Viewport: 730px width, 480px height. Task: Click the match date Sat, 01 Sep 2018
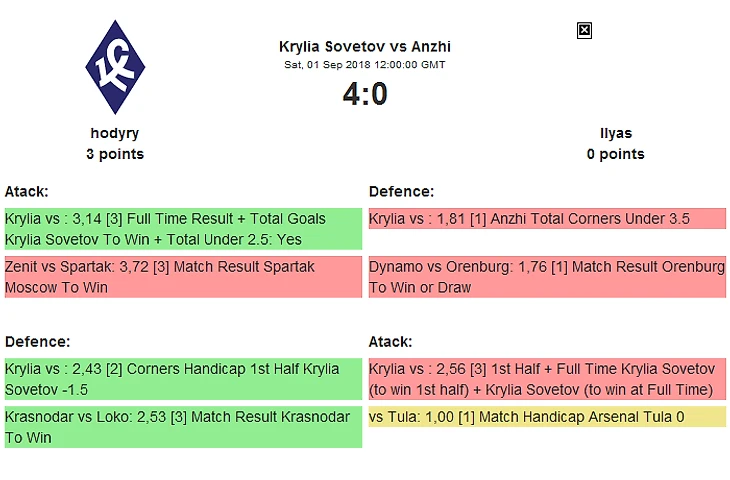tap(365, 65)
